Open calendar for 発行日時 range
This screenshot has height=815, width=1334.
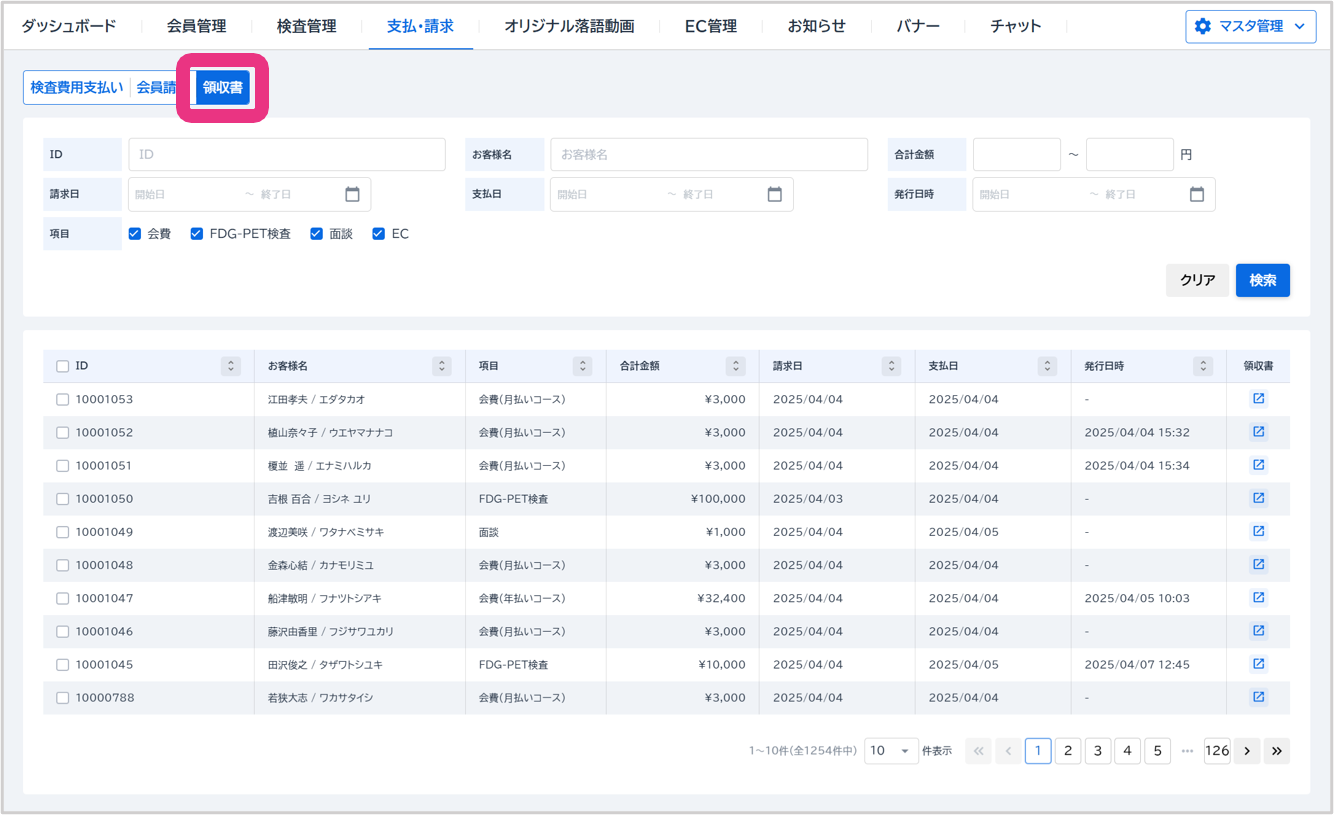1196,194
